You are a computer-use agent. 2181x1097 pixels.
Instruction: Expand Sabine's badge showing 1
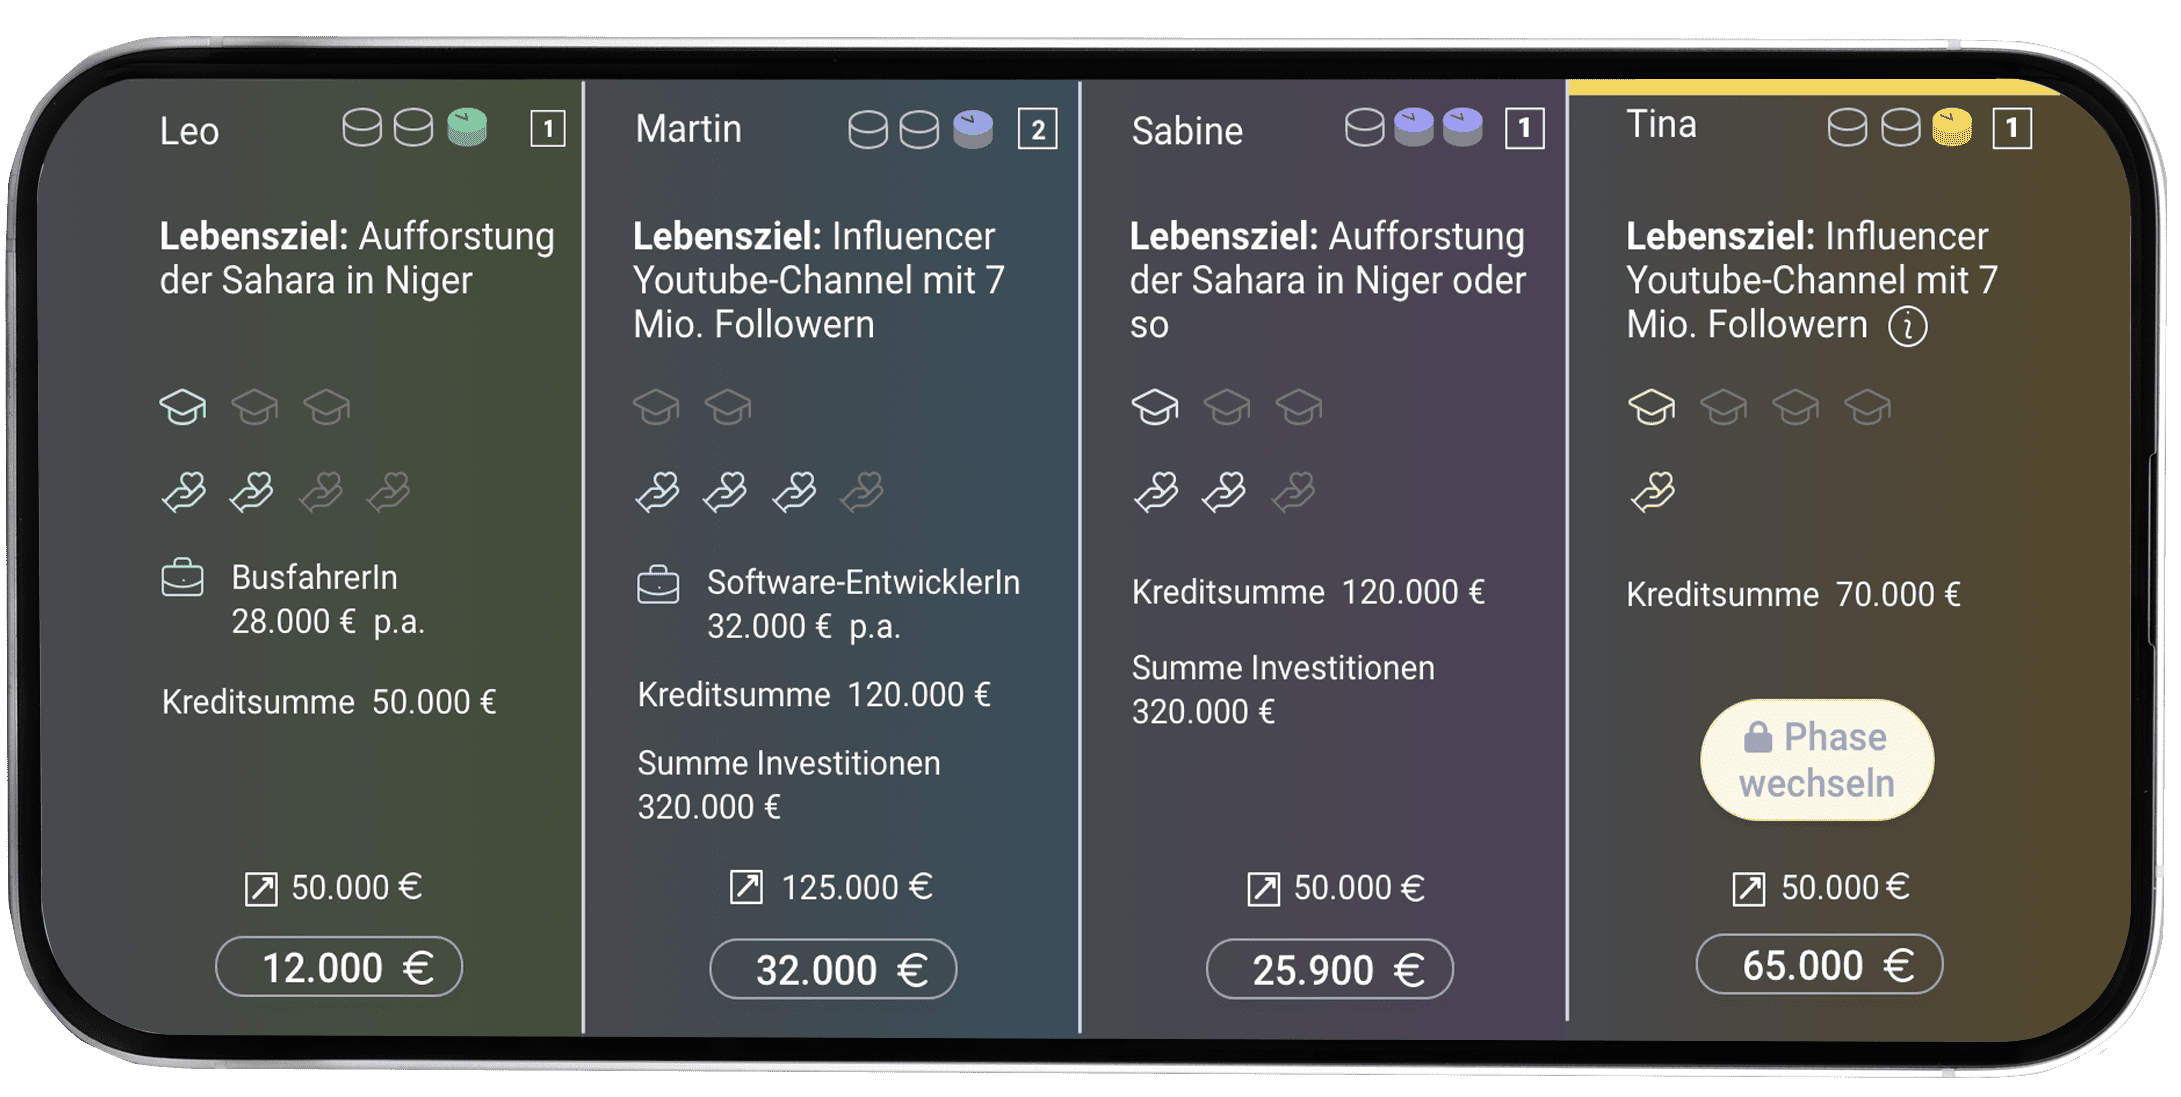tap(1521, 128)
